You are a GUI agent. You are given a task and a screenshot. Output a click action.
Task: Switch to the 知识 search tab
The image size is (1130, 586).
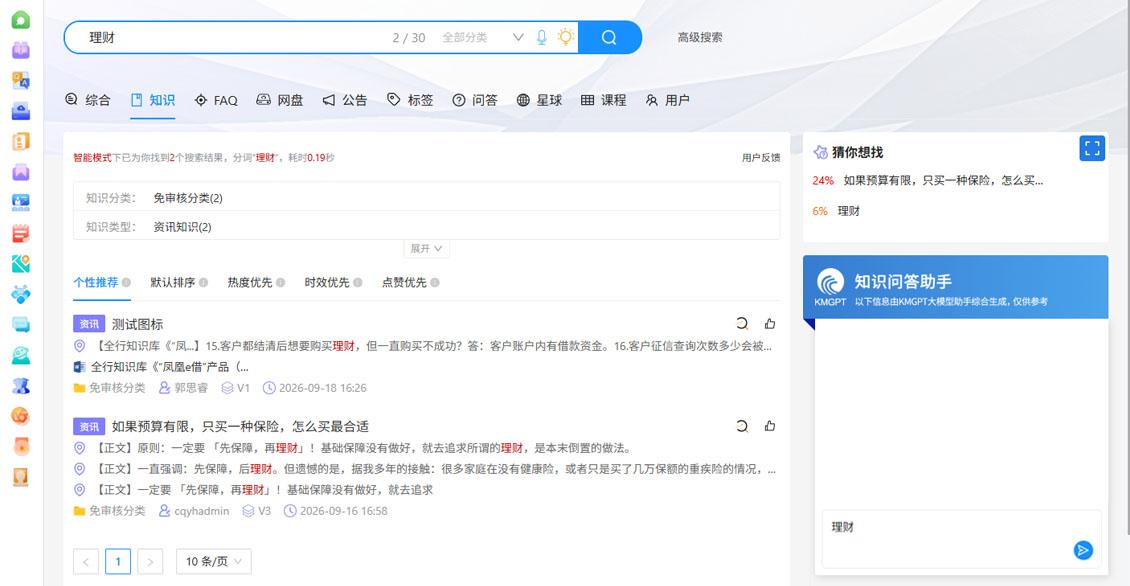pyautogui.click(x=153, y=100)
